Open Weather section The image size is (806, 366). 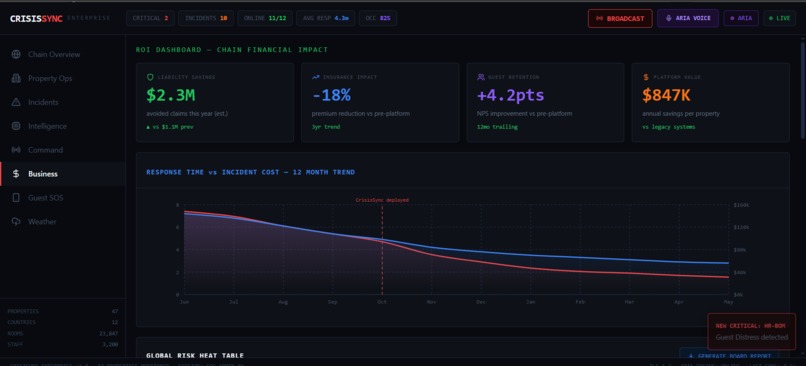click(63, 222)
